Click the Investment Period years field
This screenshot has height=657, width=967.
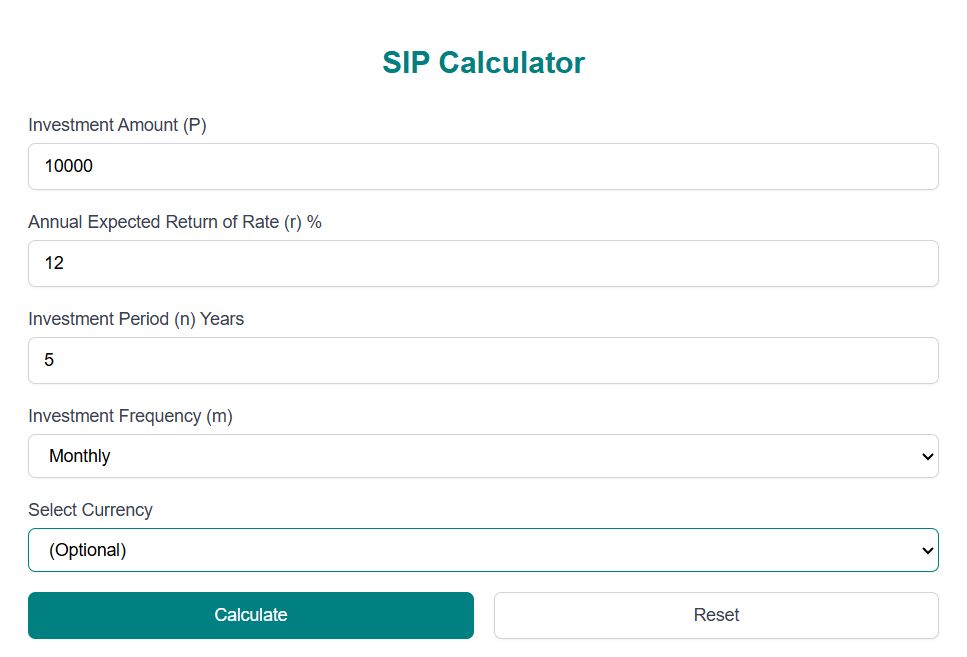click(483, 360)
